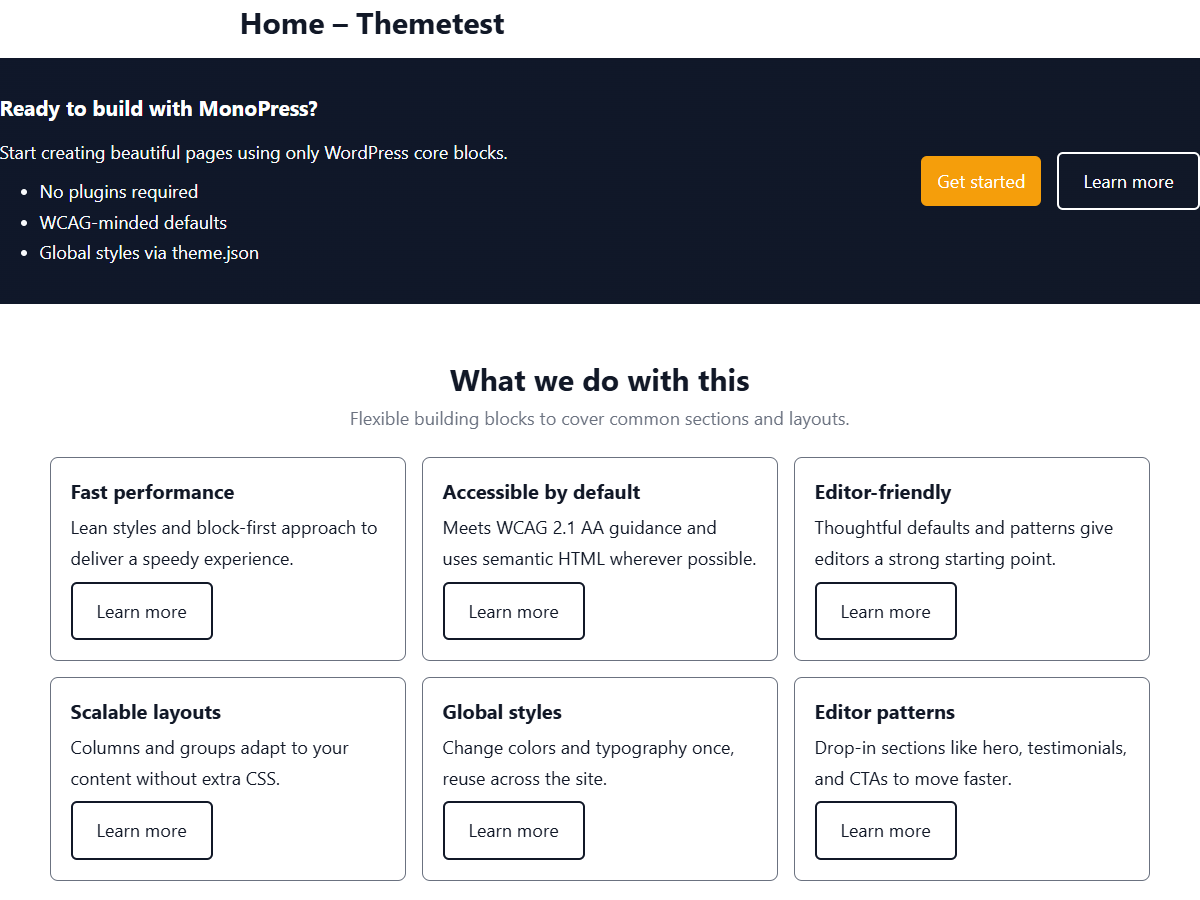Click the 'What we do with this' heading

(x=599, y=380)
